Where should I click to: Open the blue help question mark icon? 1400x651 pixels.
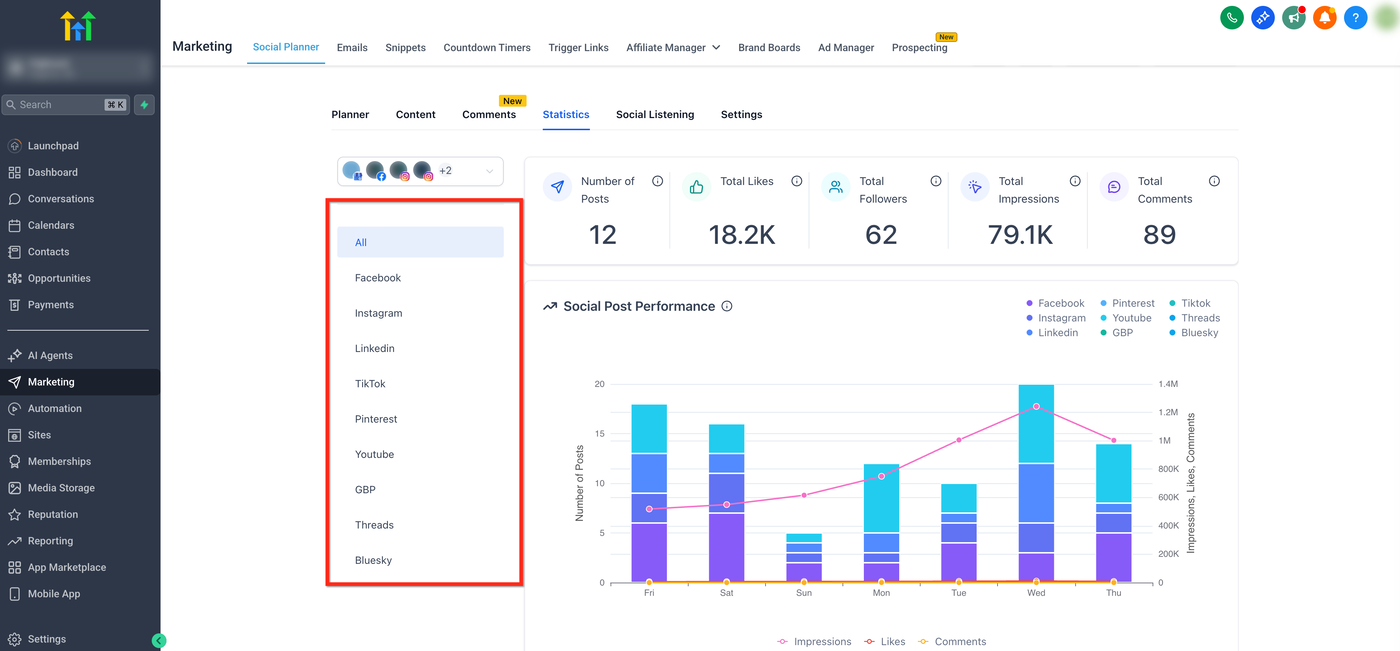1356,17
